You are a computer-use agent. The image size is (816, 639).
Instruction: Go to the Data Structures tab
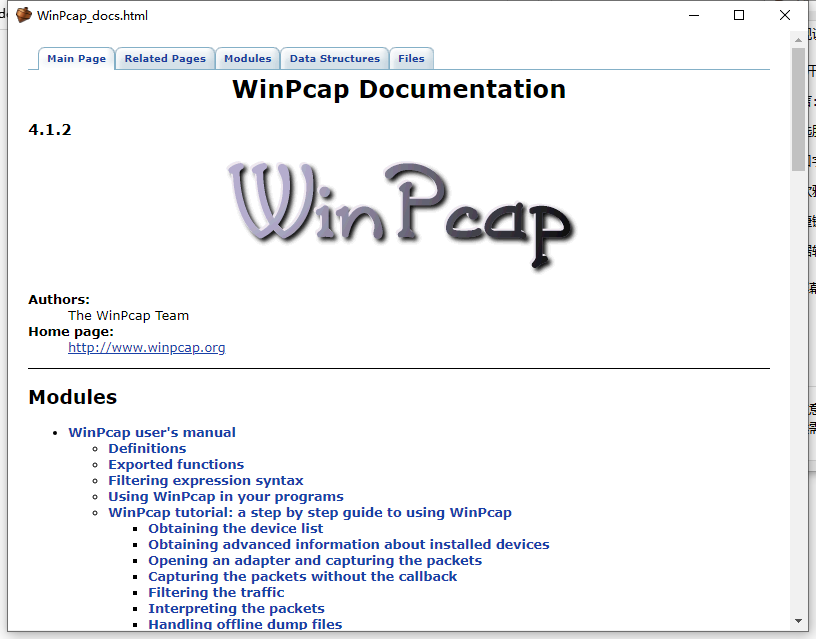(x=335, y=59)
